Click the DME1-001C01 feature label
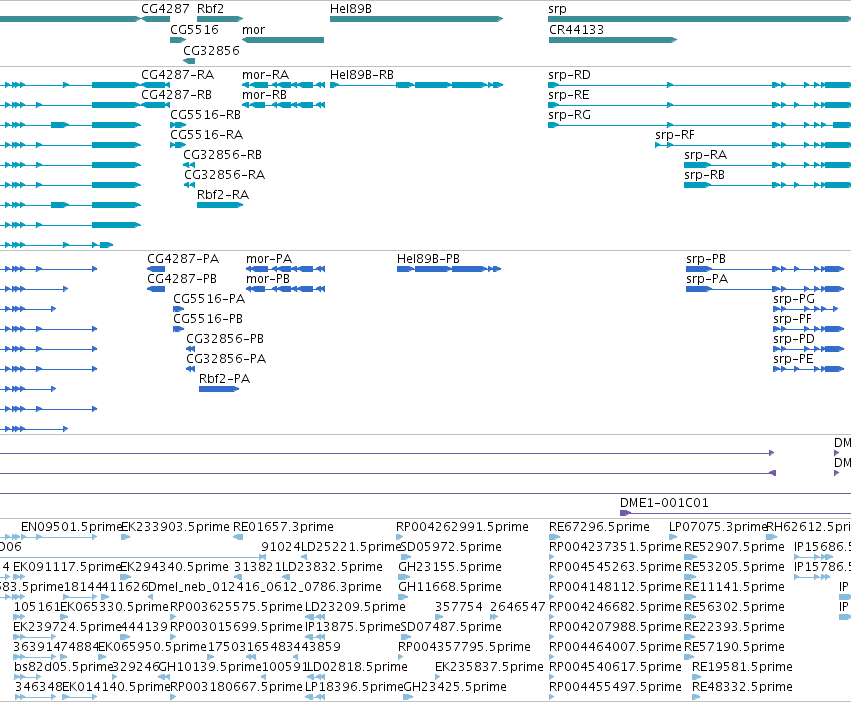851x702 pixels. [664, 503]
